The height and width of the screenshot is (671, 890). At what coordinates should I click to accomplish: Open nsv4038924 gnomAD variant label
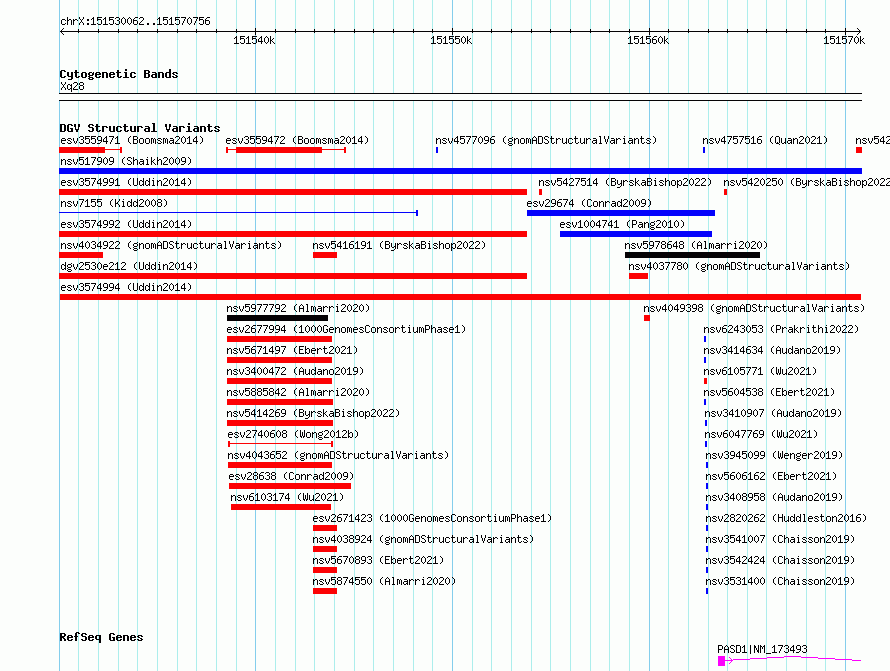[x=423, y=539]
